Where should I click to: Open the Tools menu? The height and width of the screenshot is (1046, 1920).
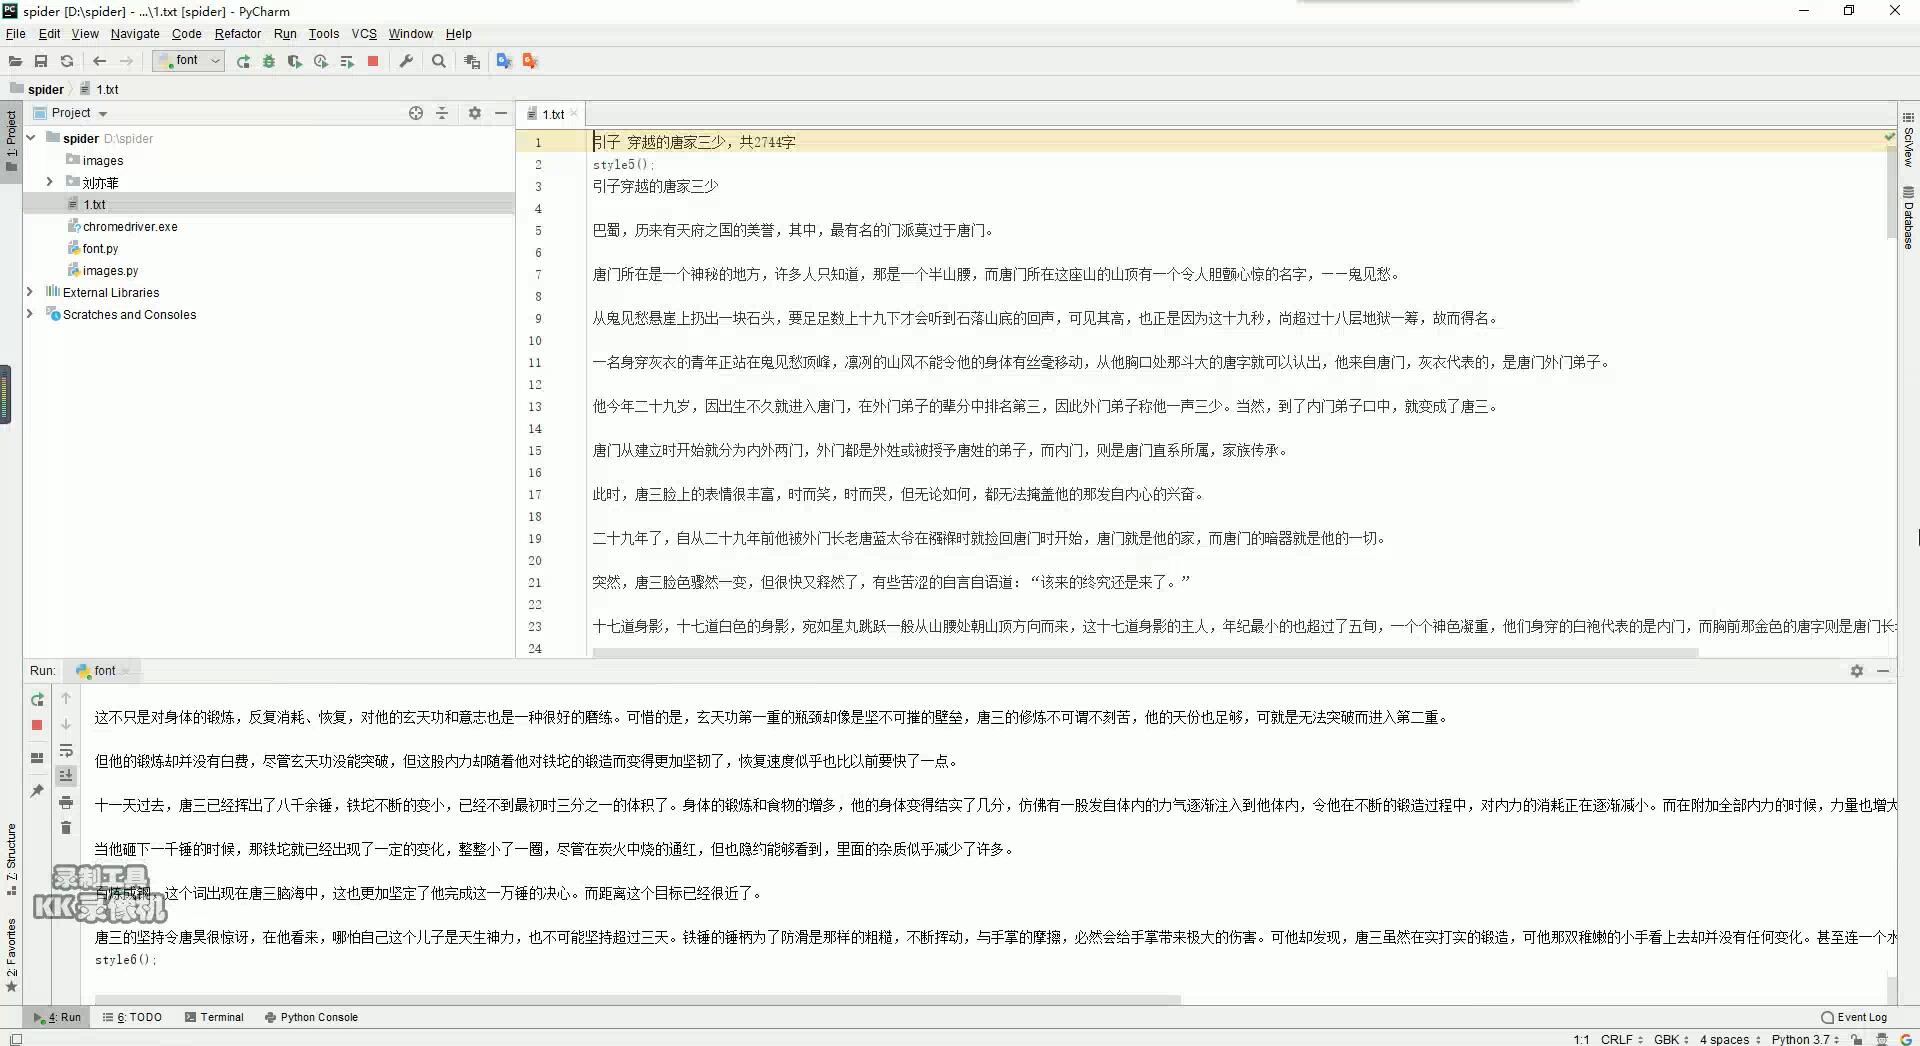(x=324, y=33)
